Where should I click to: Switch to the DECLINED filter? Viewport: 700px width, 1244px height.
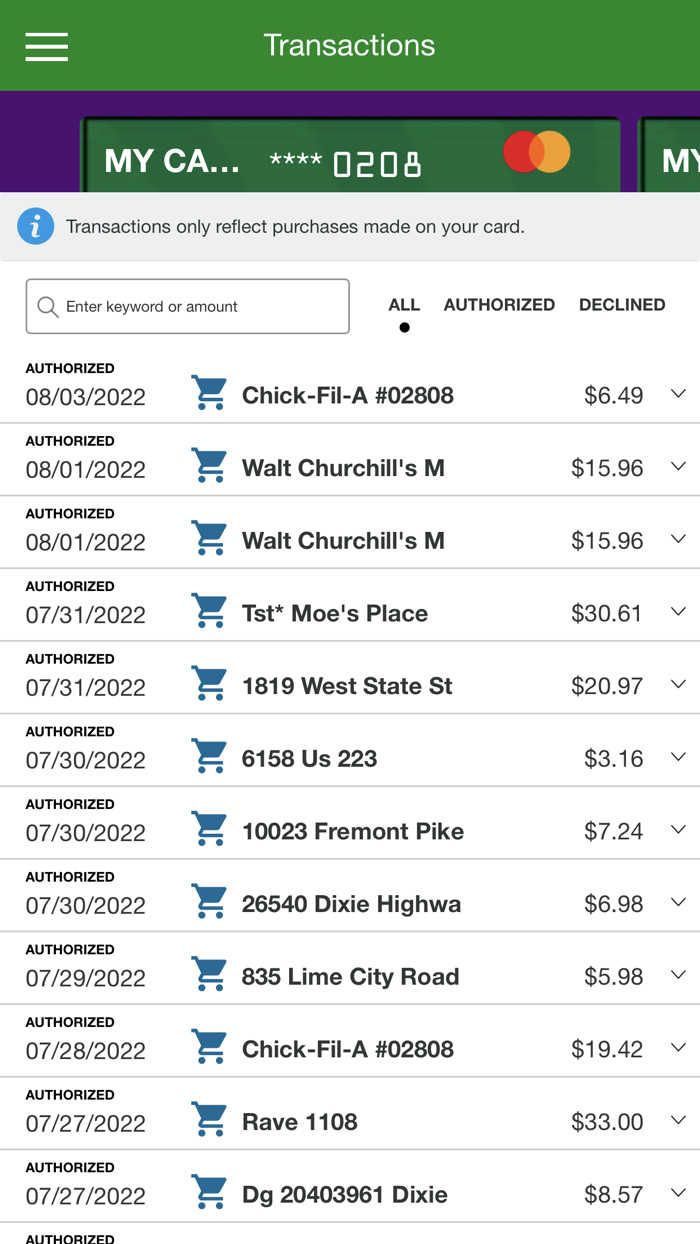coord(622,305)
